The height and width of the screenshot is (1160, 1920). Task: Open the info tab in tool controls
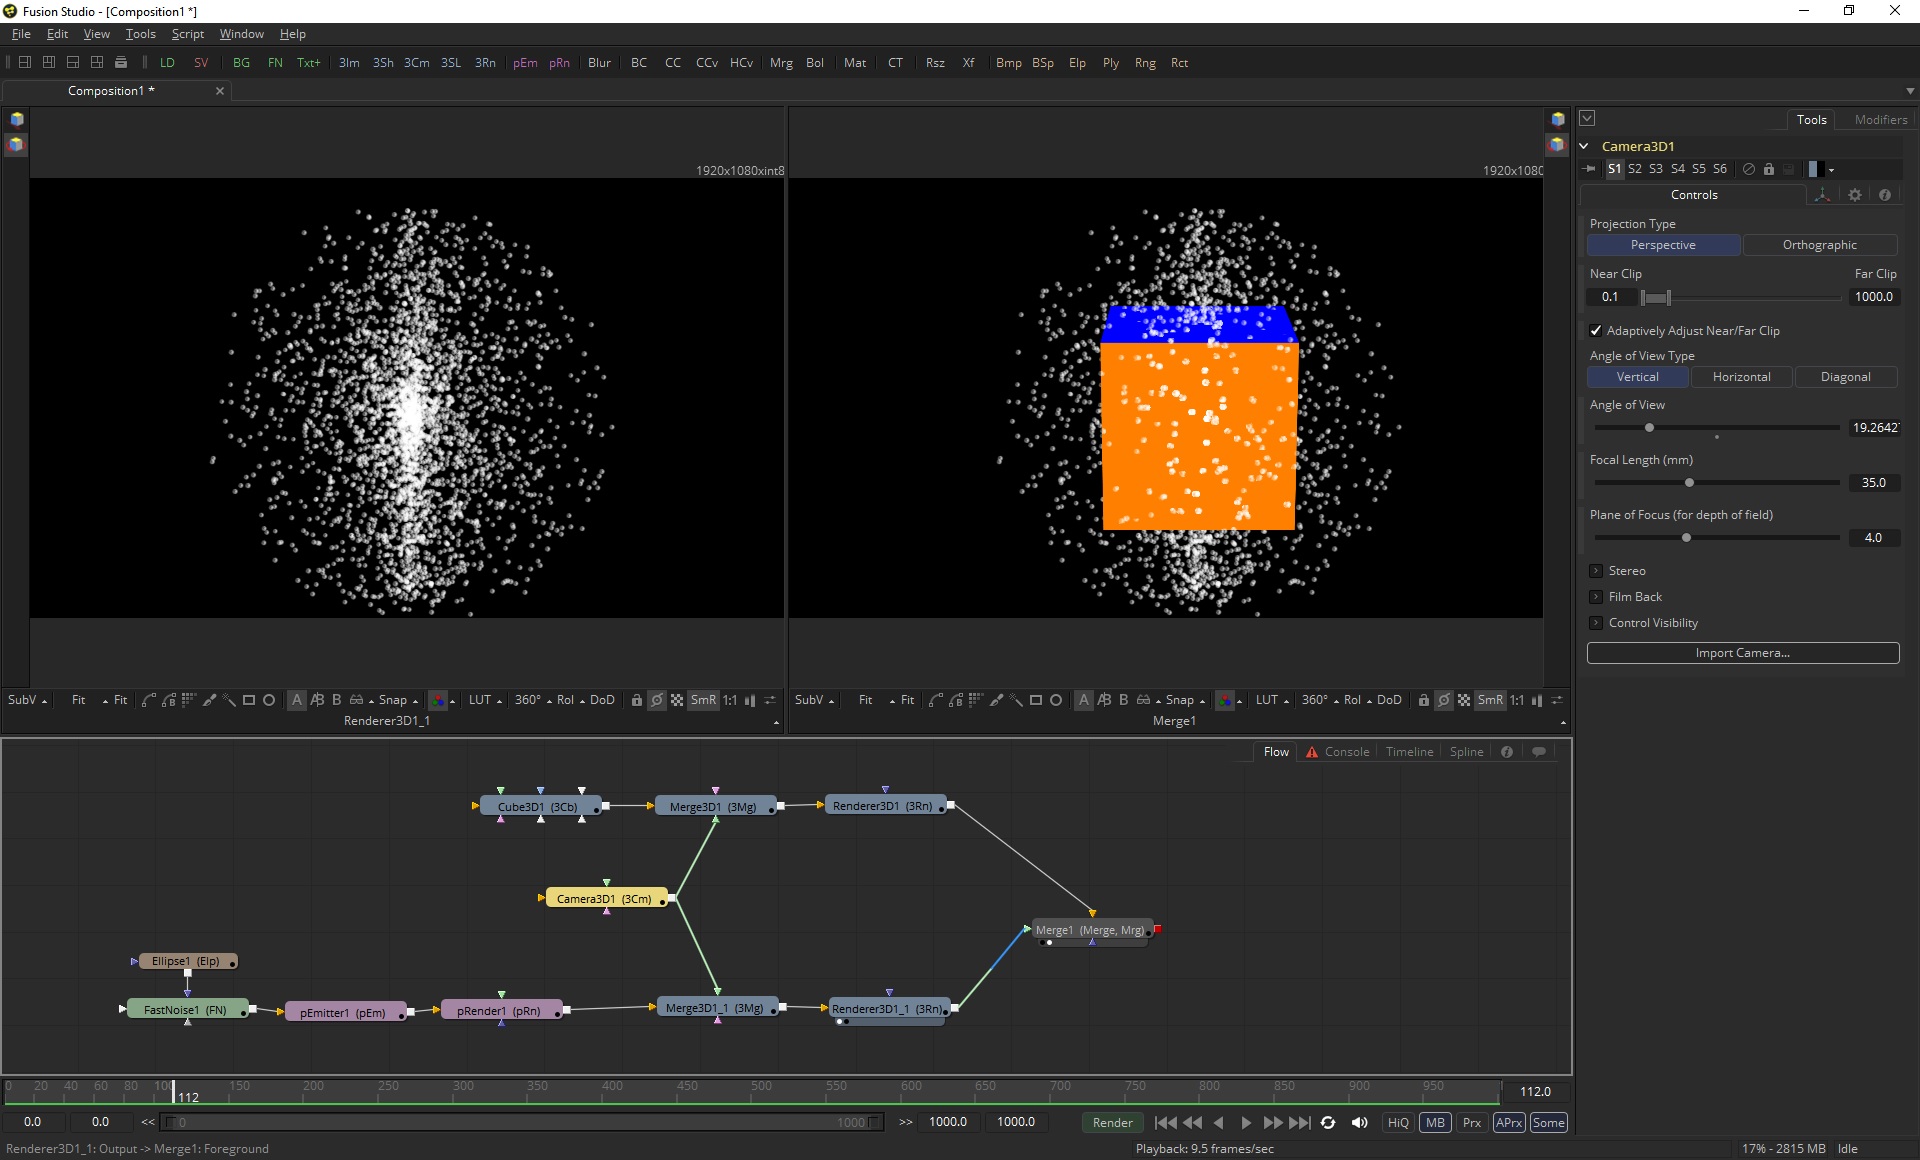[x=1884, y=195]
